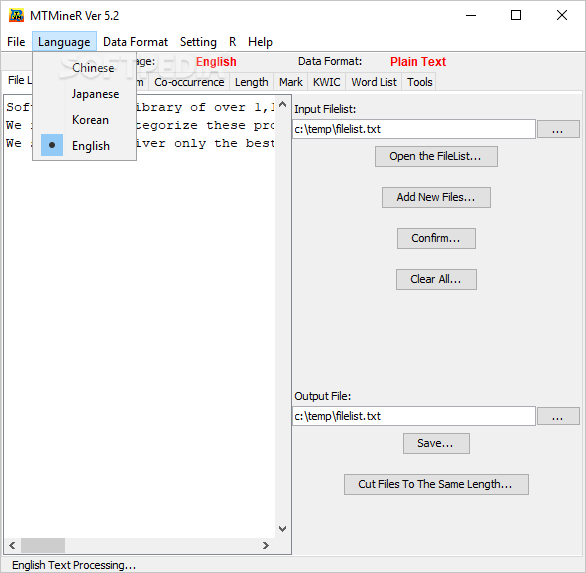
Task: Click the MTMineR app icon in title bar
Action: pyautogui.click(x=16, y=15)
